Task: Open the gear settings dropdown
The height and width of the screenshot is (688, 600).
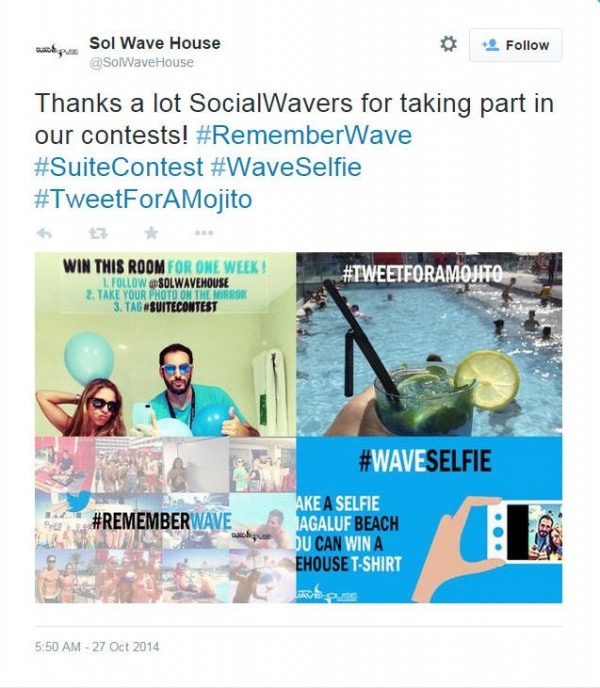Action: 448,44
